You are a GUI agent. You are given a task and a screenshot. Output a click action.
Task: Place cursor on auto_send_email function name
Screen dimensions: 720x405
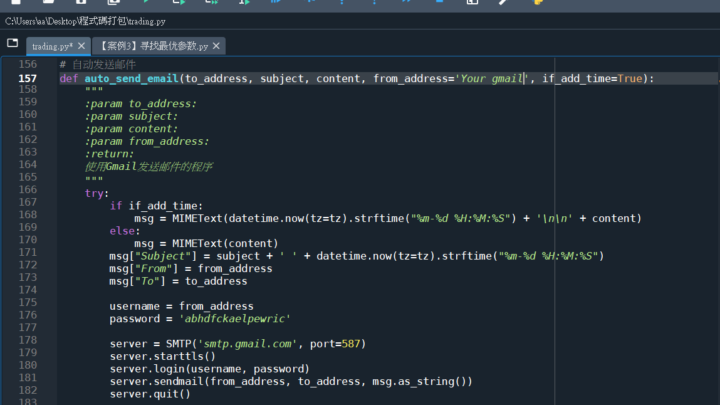coord(132,79)
